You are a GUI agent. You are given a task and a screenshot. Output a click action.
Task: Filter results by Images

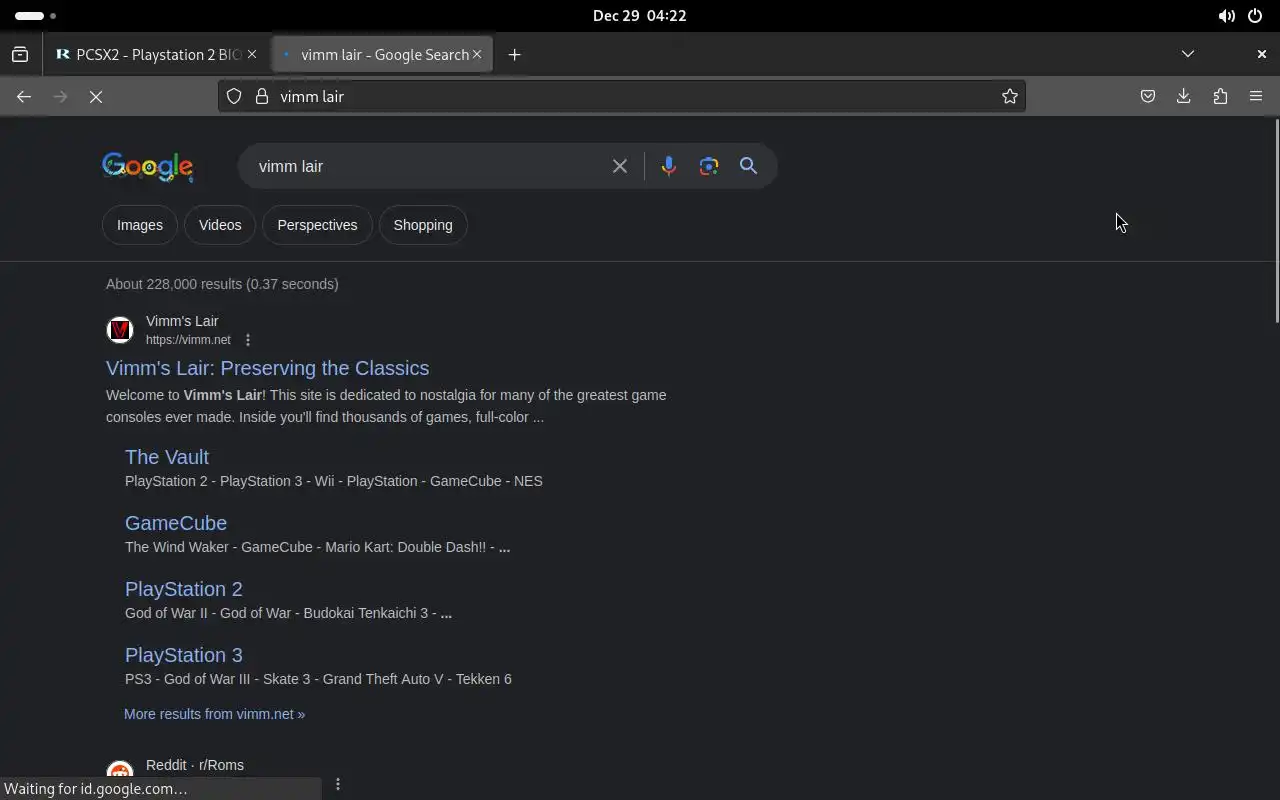tap(140, 225)
